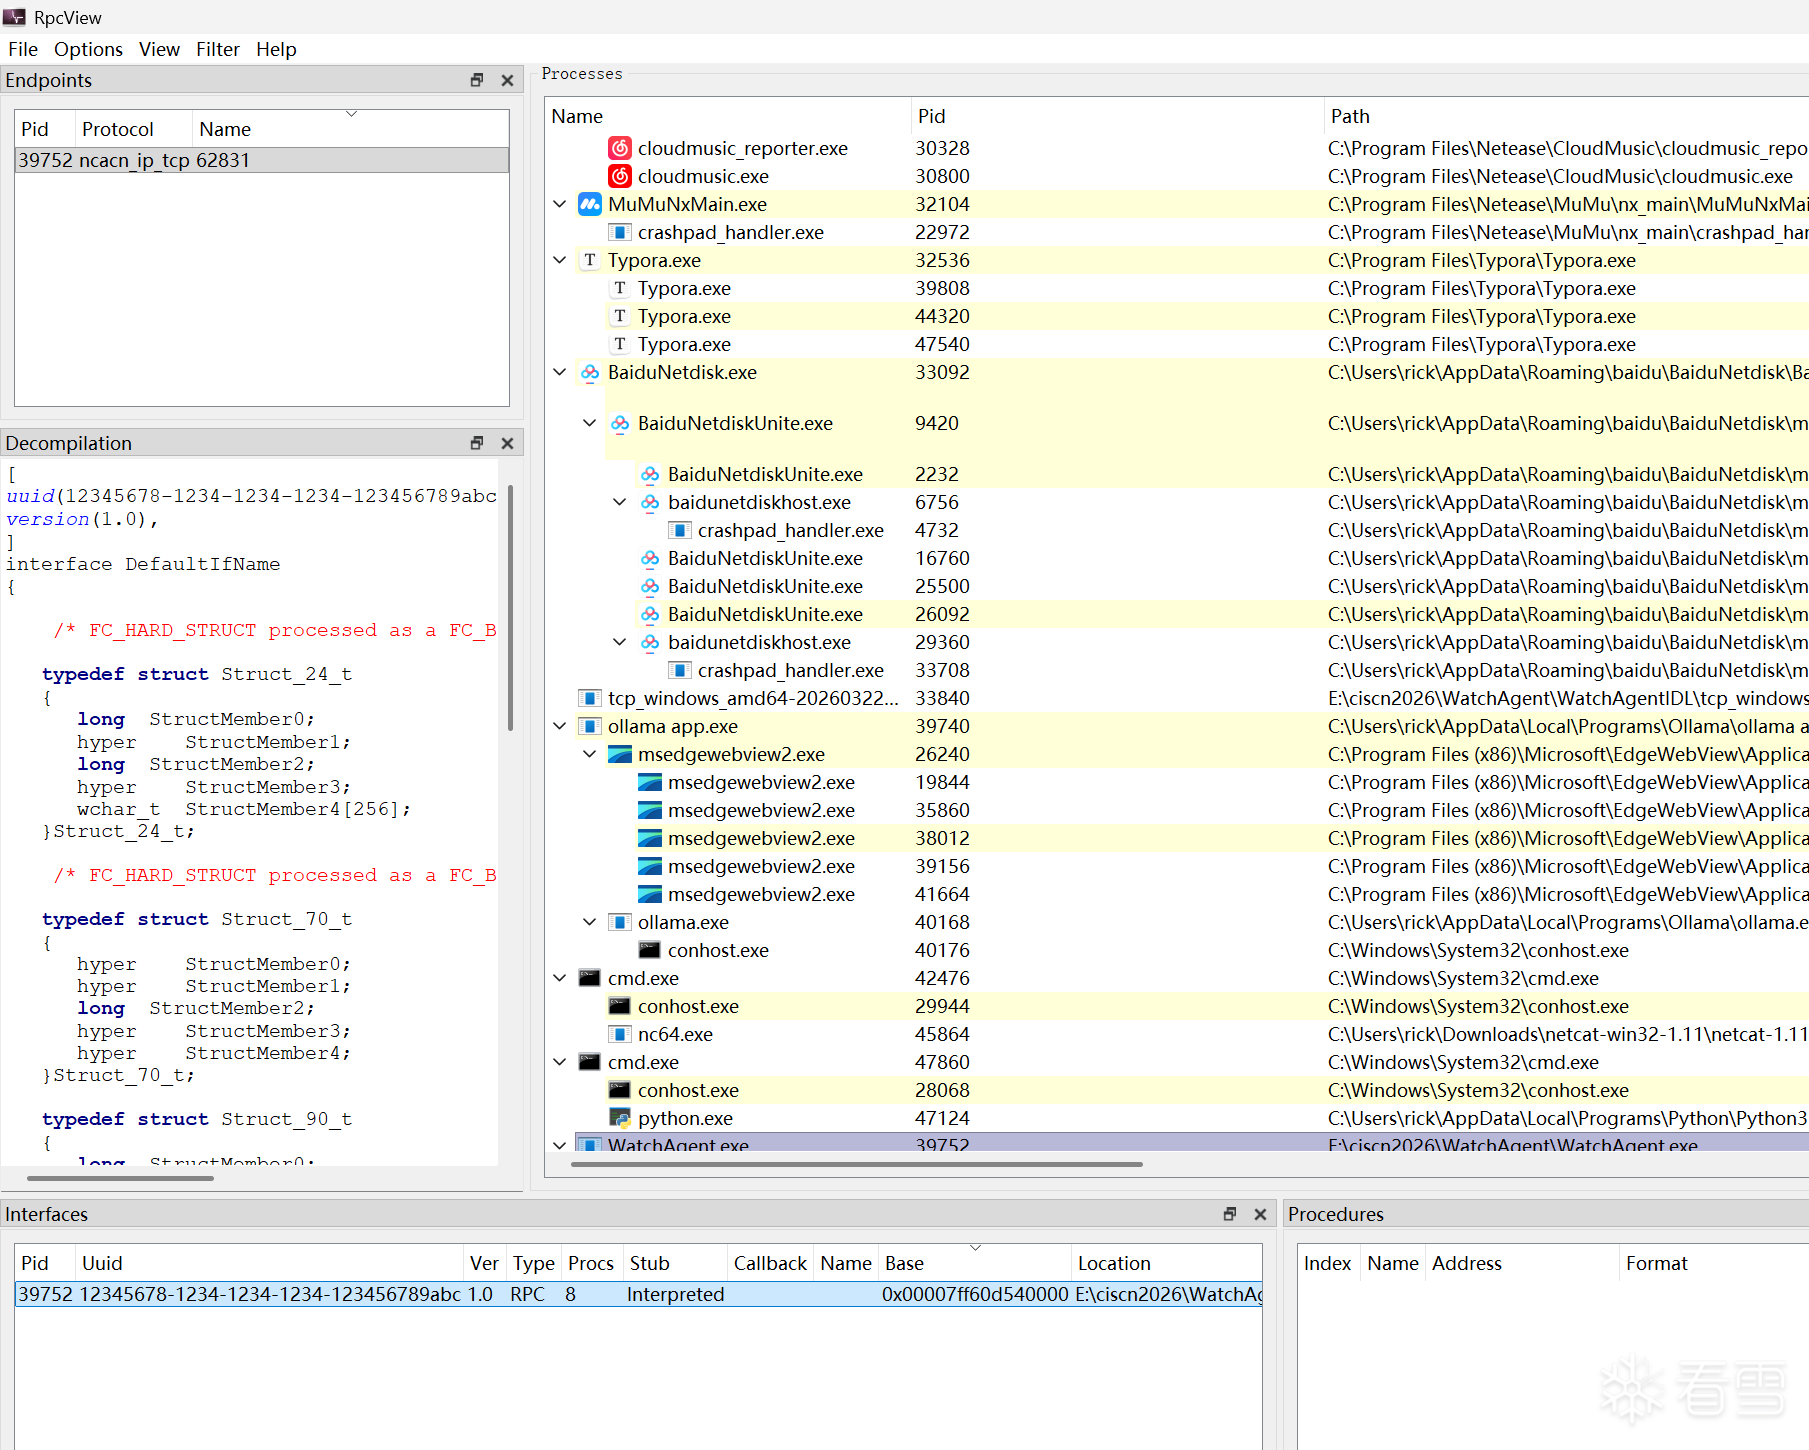Screen dimensions: 1809x1450
Task: Click the Stub column header in Interfaces
Action: (676, 1263)
